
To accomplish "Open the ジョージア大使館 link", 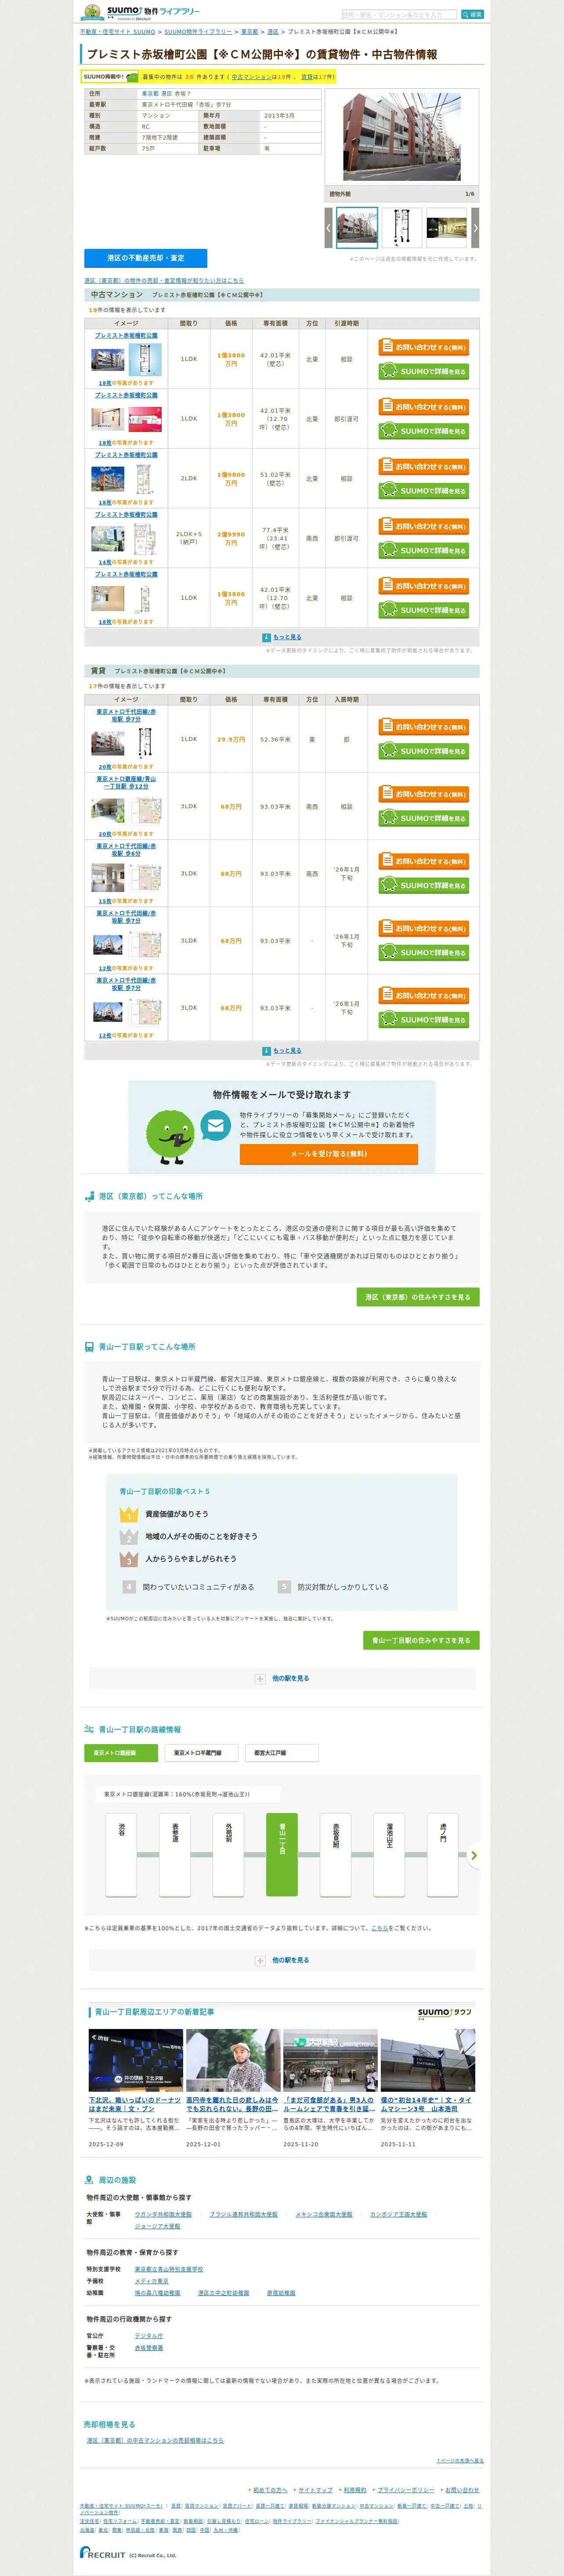I will tap(158, 2227).
